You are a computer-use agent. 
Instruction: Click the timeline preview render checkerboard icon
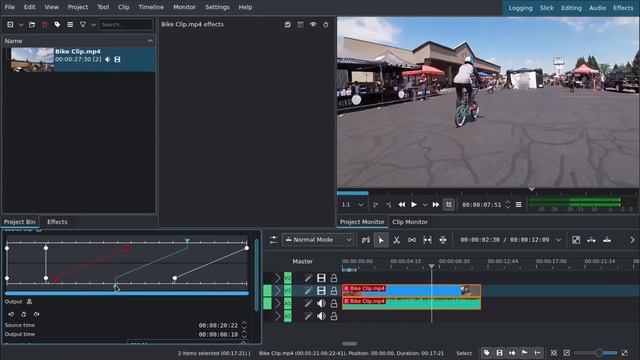pyautogui.click(x=576, y=240)
